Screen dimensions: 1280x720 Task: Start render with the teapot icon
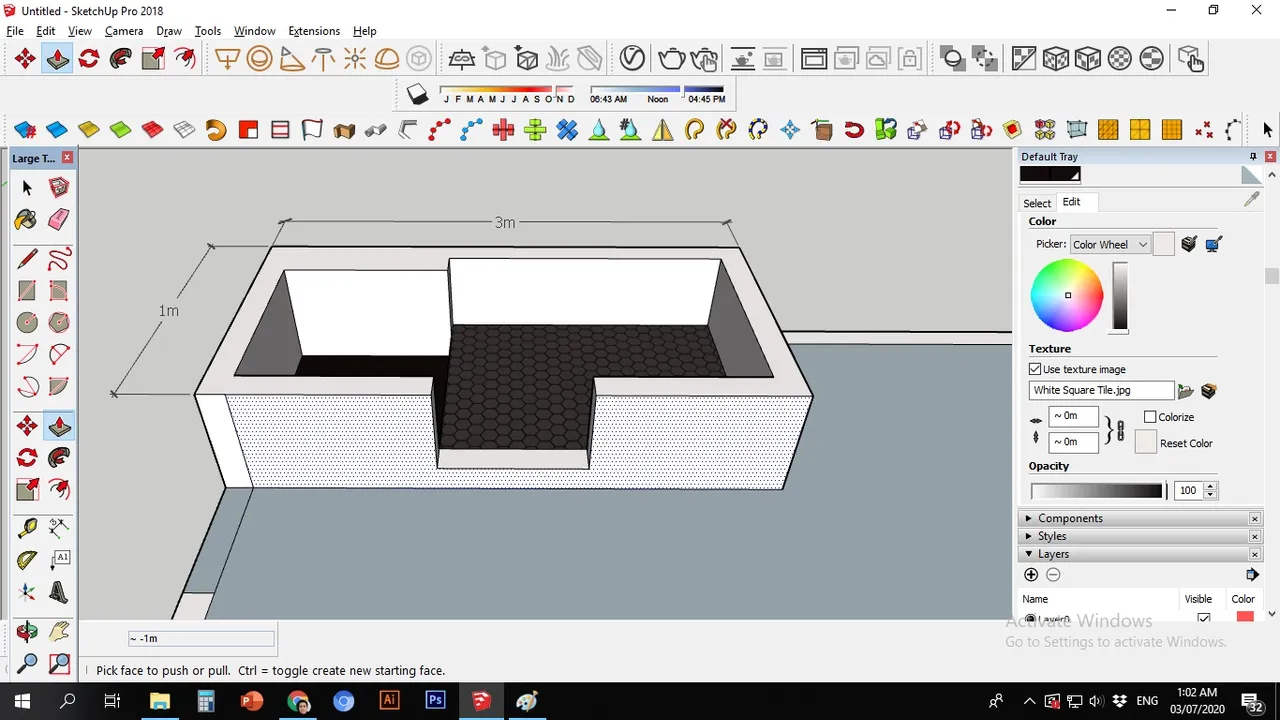[x=672, y=59]
